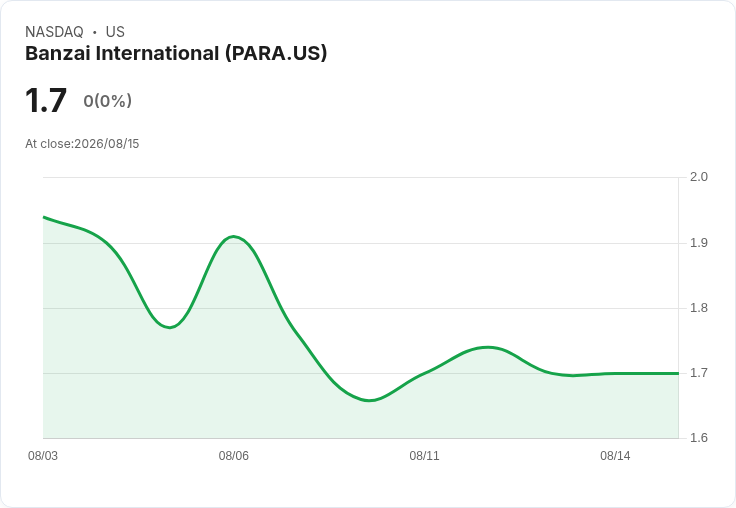Click the 0(0%) price change text
Image resolution: width=736 pixels, height=508 pixels.
pos(107,101)
